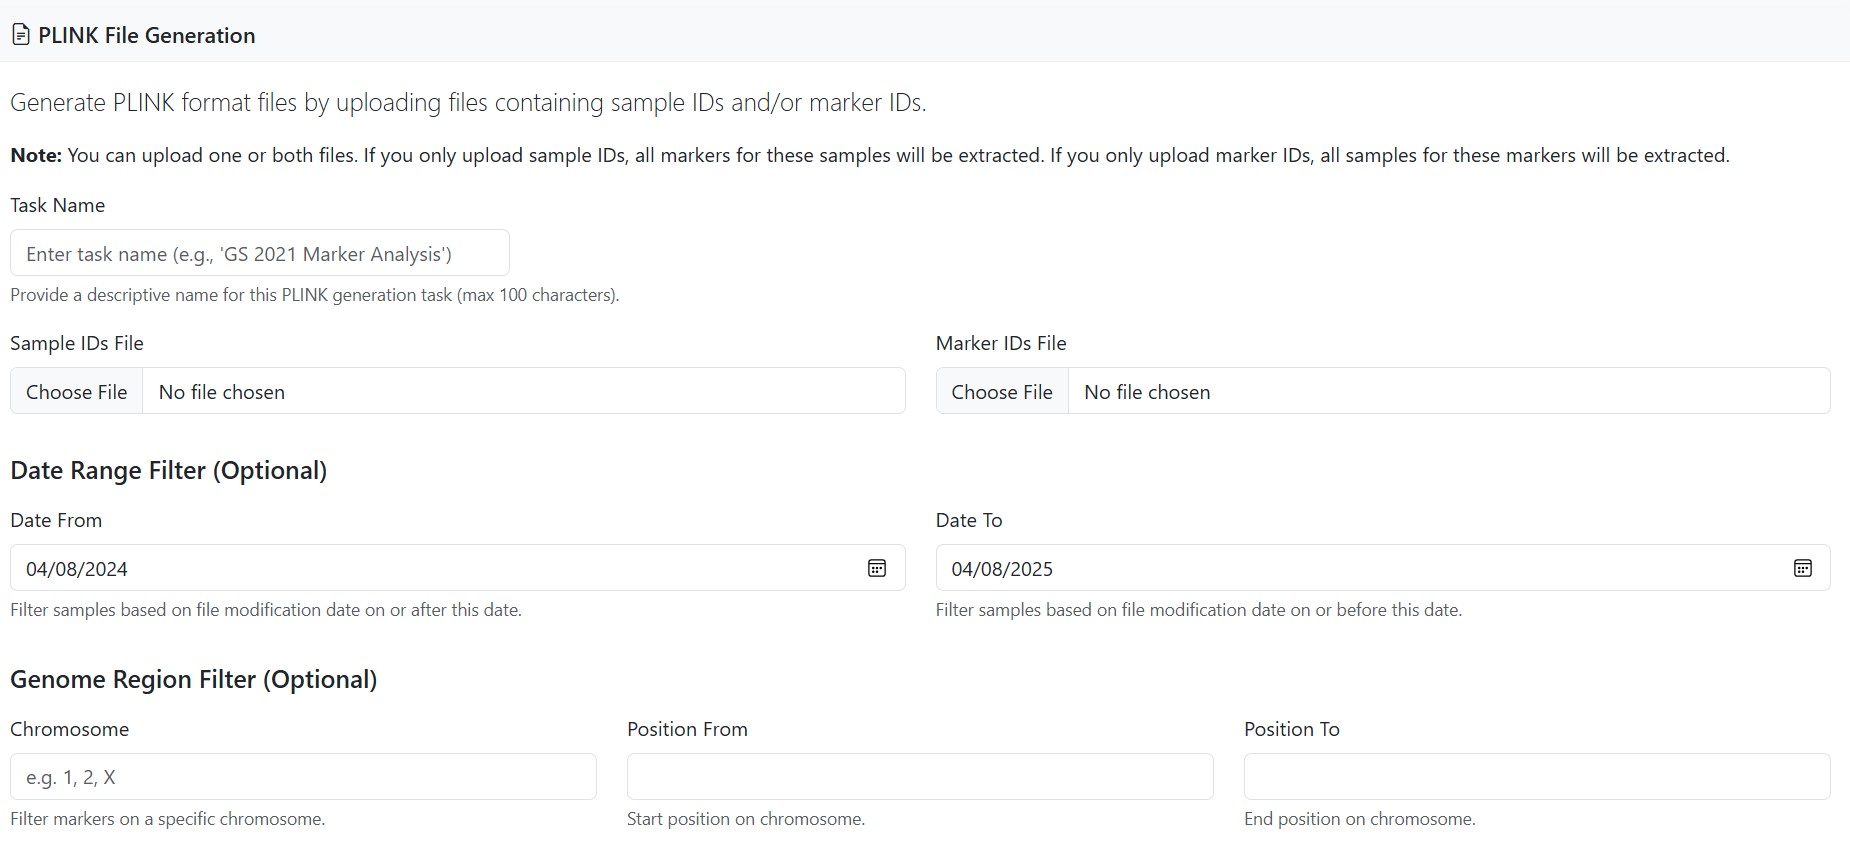Click 'on or before this date' help text
The width and height of the screenshot is (1850, 846).
(1199, 610)
